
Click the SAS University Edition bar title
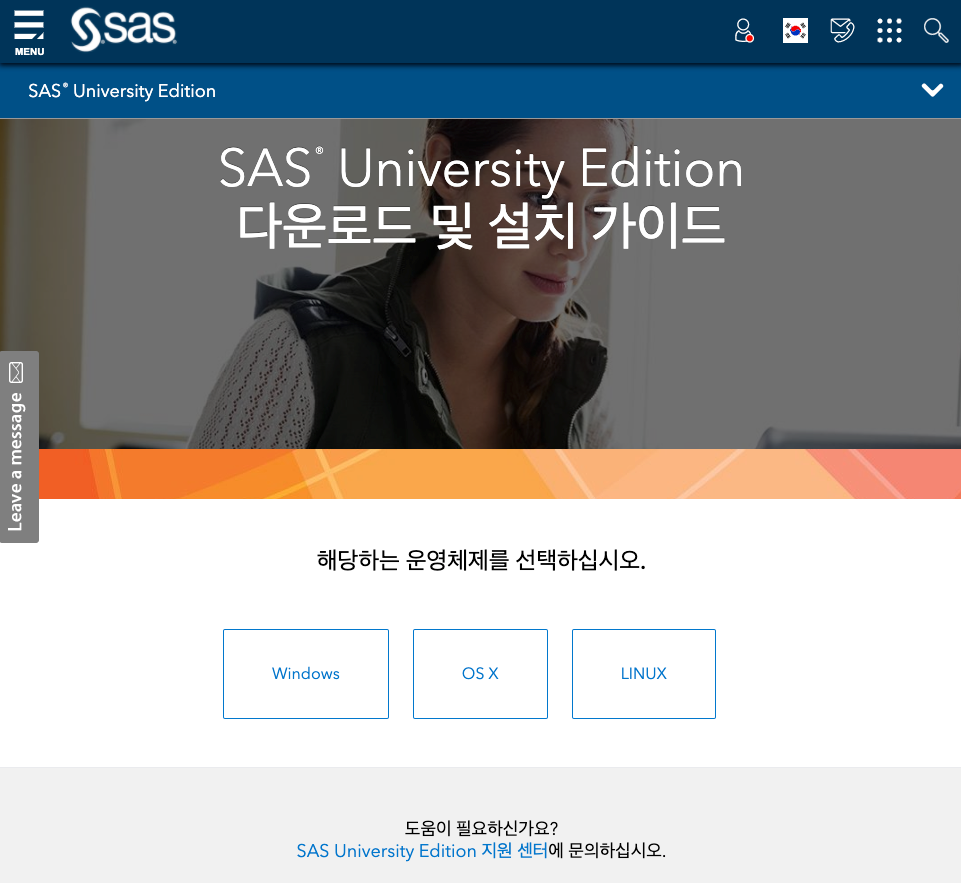tap(122, 91)
